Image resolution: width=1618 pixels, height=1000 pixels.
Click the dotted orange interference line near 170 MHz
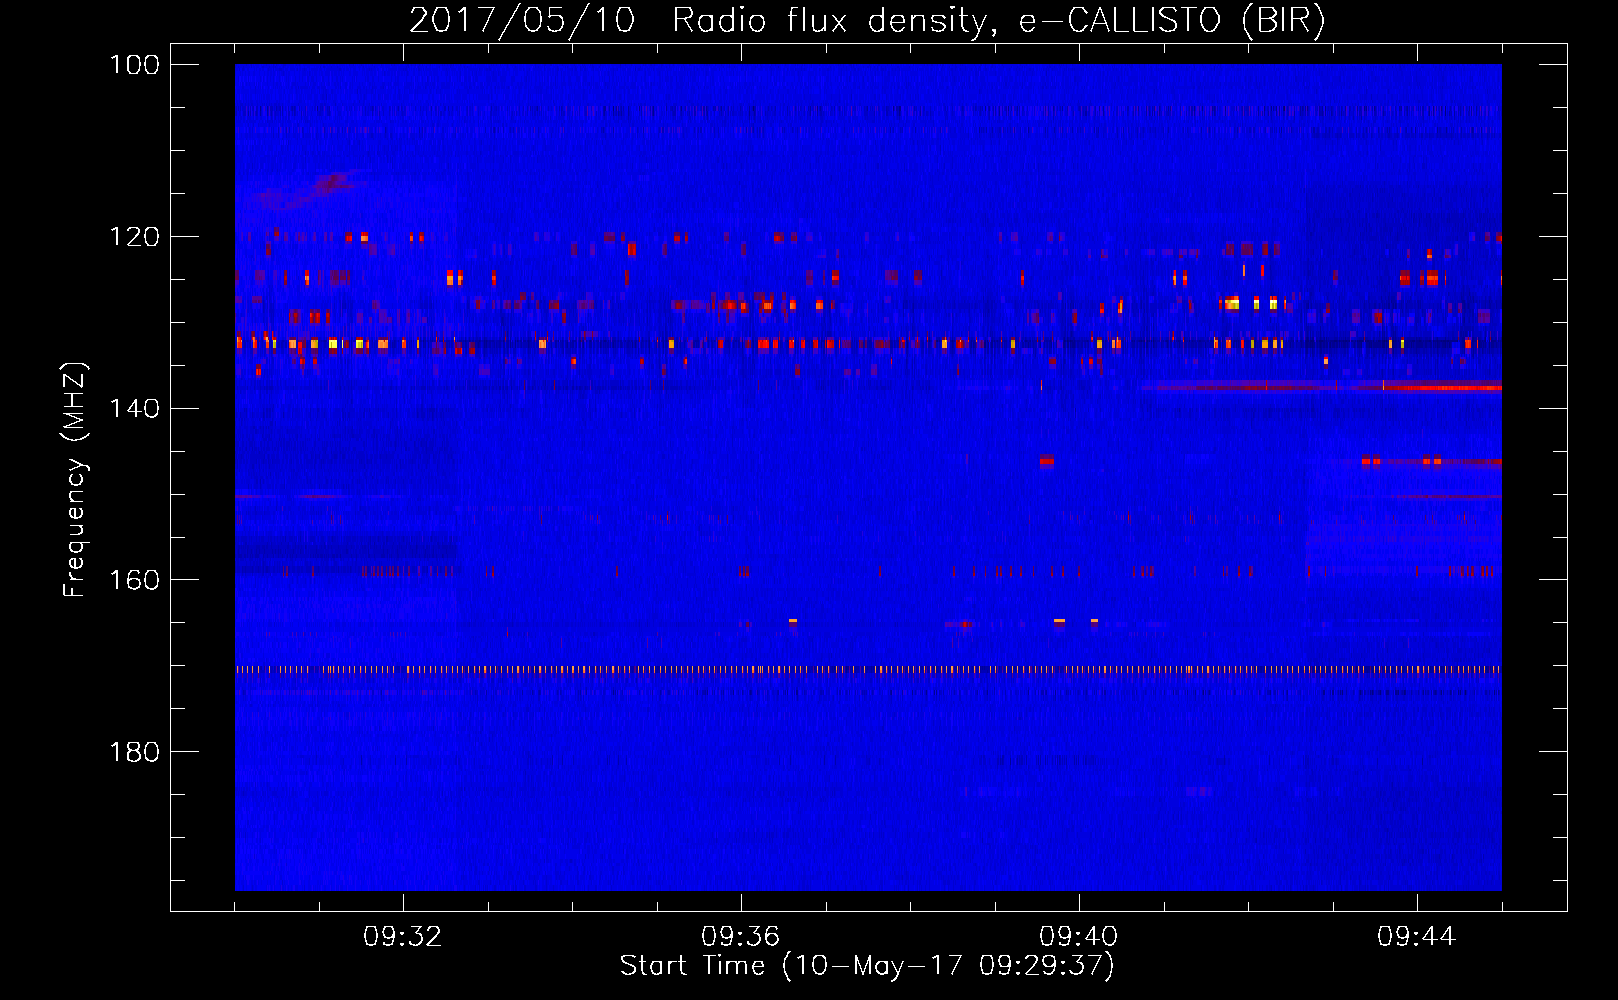tap(868, 670)
